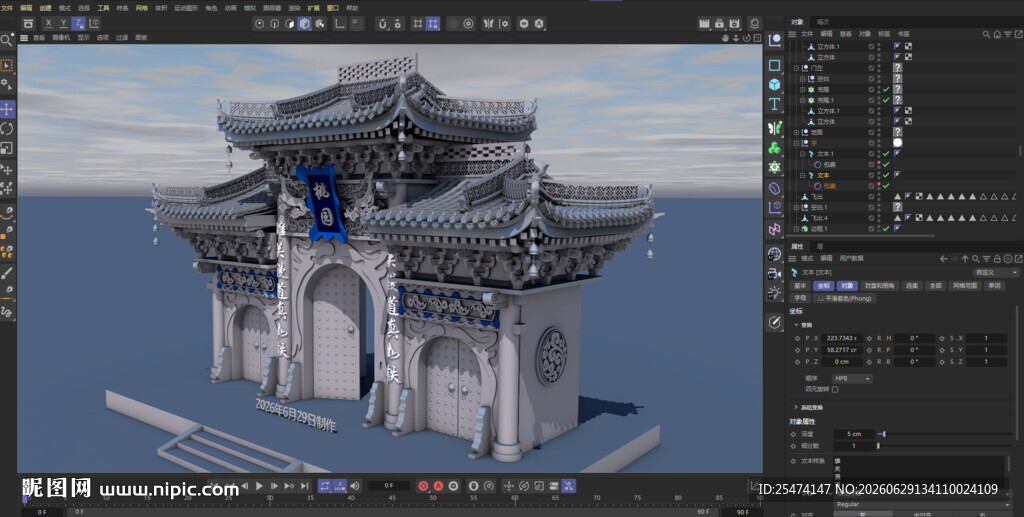Click the 封盖和倒角 attribute button
Screen dimensions: 1024x517
(879, 286)
